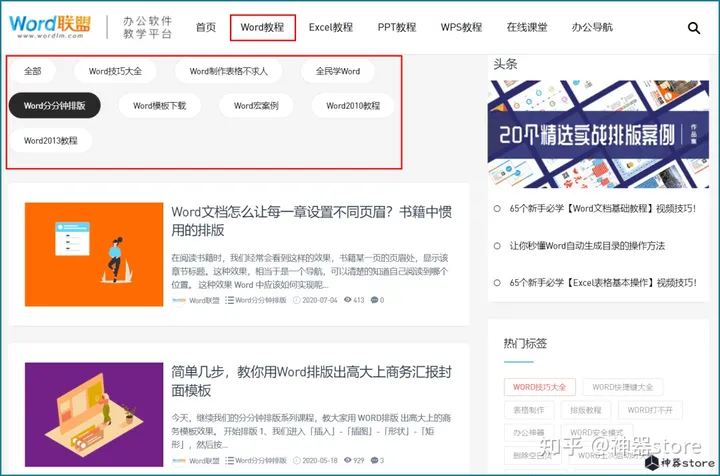Open the 20个精选实战排版案例 banner image
The height and width of the screenshot is (476, 720).
click(591, 135)
